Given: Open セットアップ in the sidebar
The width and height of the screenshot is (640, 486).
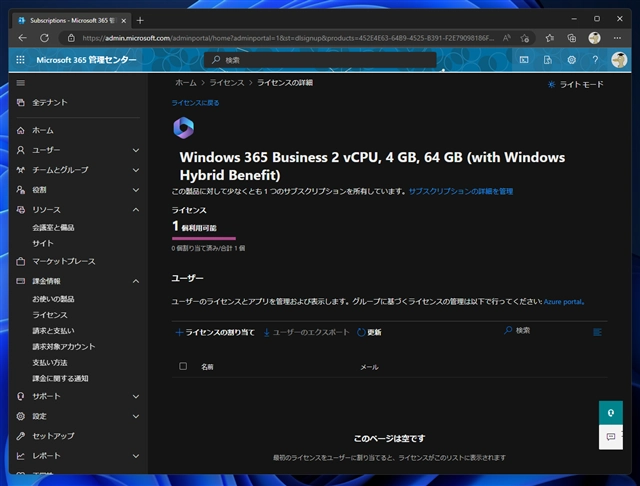Looking at the screenshot, I should [53, 436].
